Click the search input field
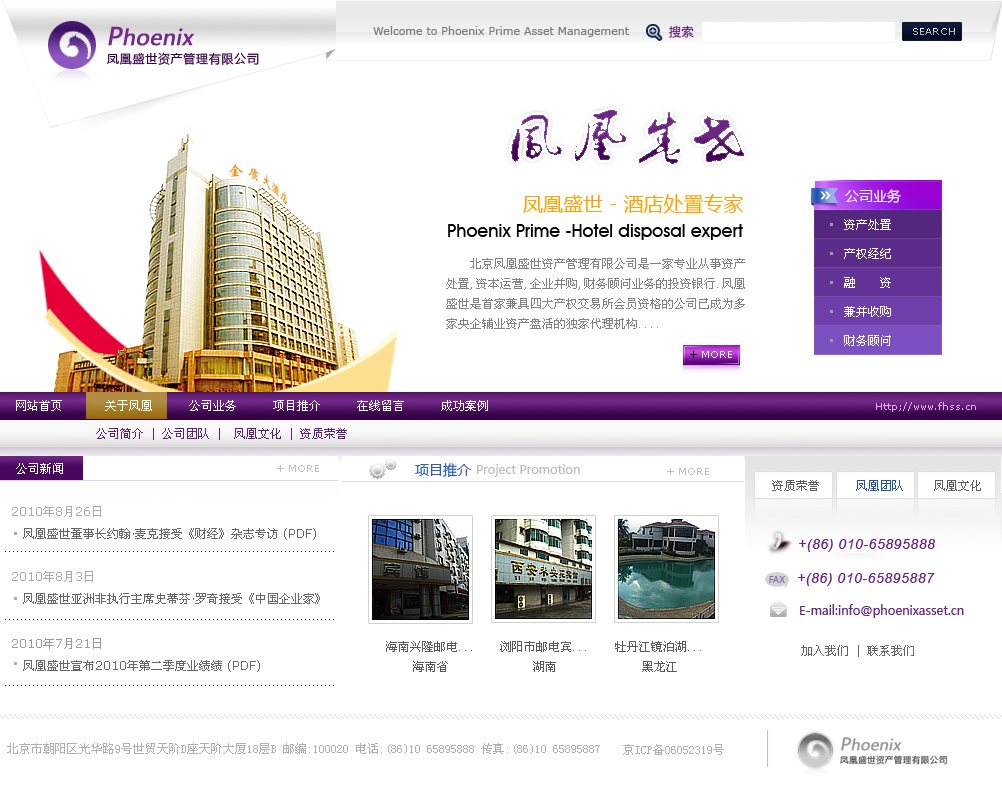Image resolution: width=1002 pixels, height=804 pixels. (x=798, y=32)
